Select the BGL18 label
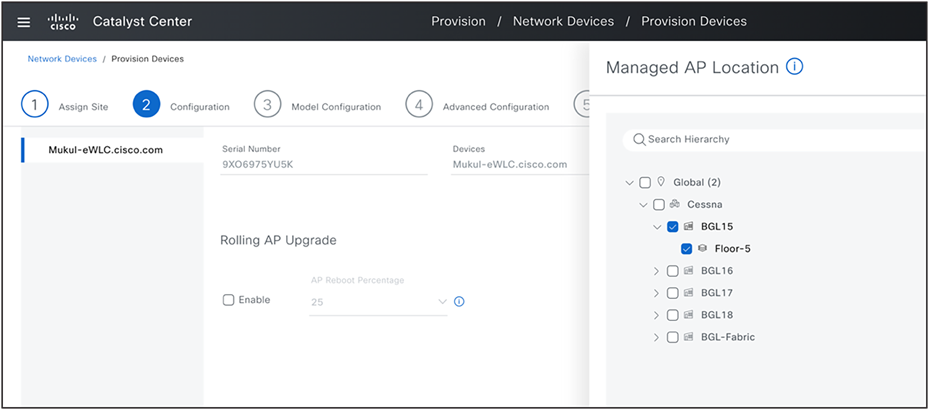 point(717,315)
